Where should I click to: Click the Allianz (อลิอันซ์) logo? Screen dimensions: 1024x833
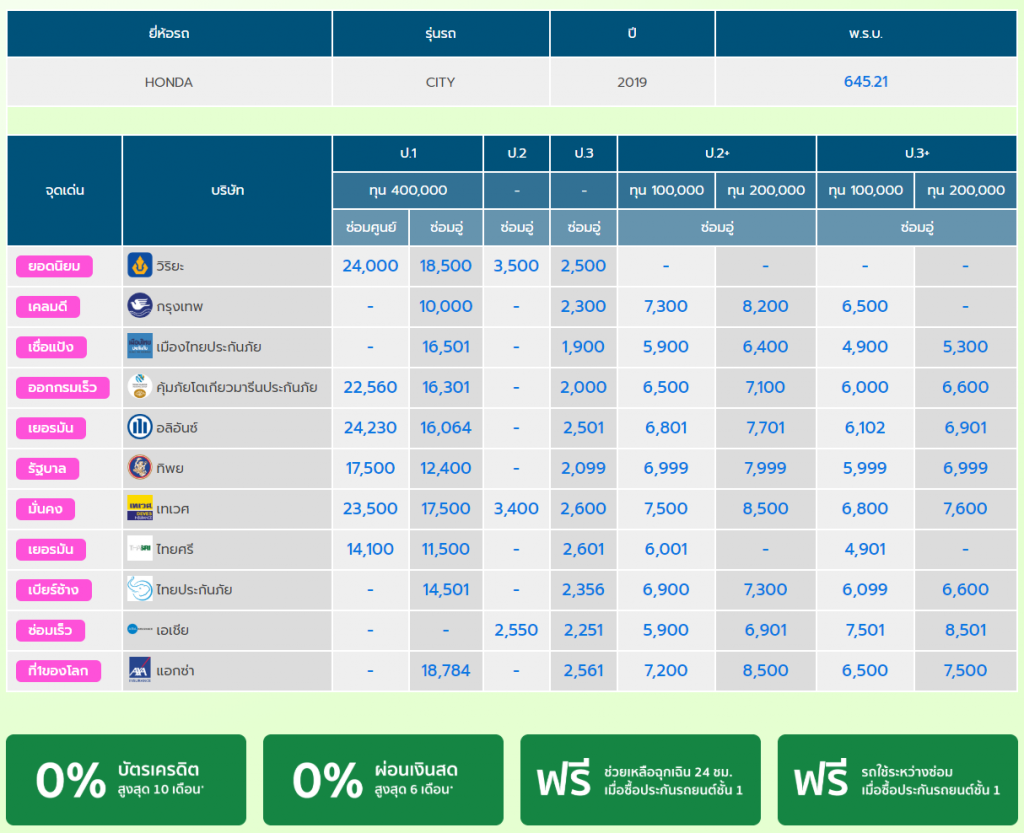click(140, 428)
